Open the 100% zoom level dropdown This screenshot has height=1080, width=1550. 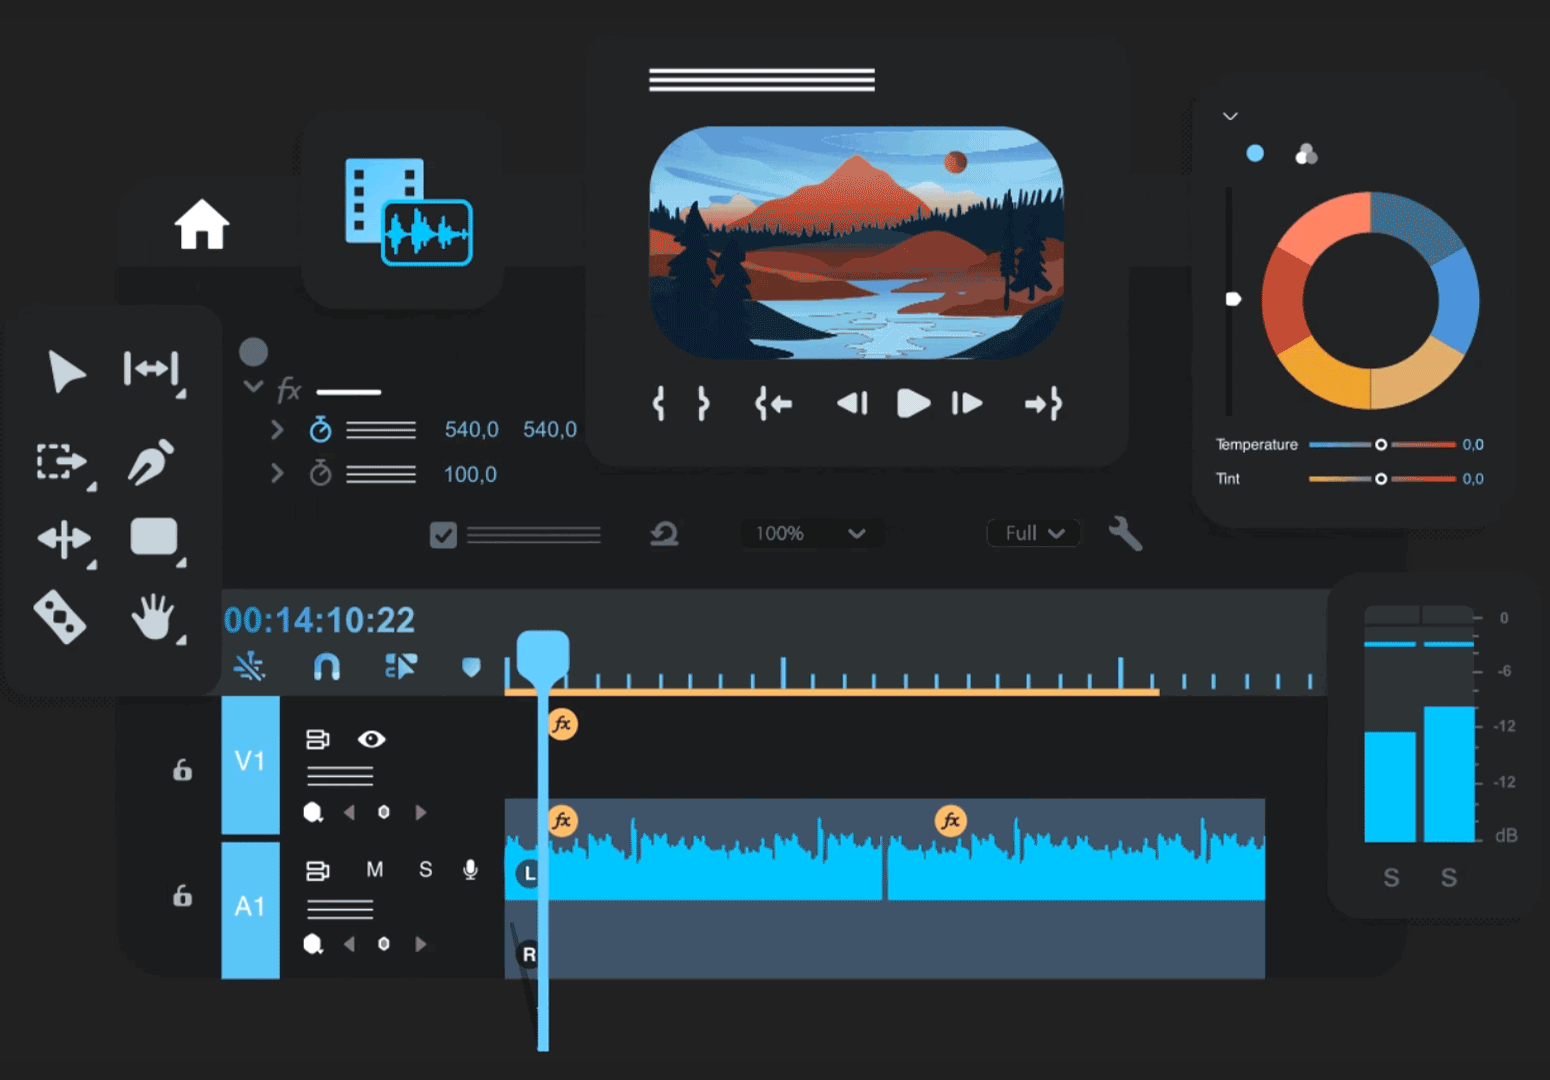click(810, 534)
